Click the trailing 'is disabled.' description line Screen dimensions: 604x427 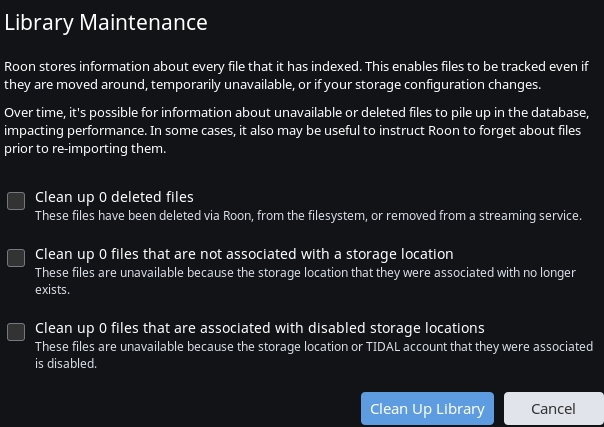66,363
